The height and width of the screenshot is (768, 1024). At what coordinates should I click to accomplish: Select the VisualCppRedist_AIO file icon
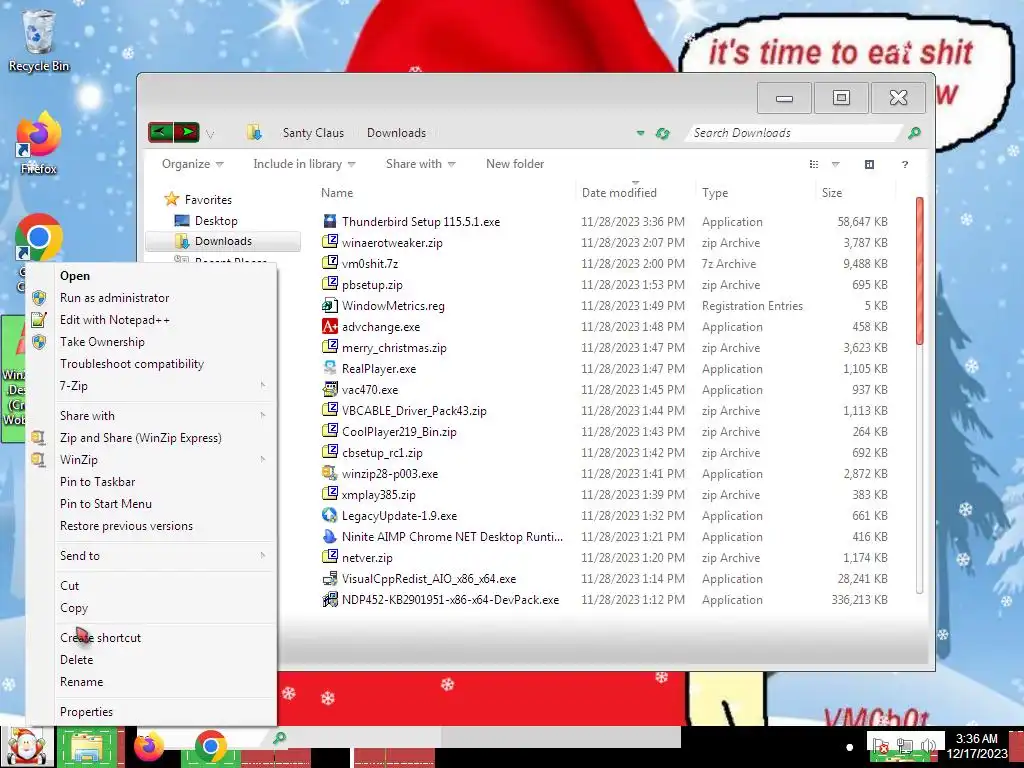[330, 579]
